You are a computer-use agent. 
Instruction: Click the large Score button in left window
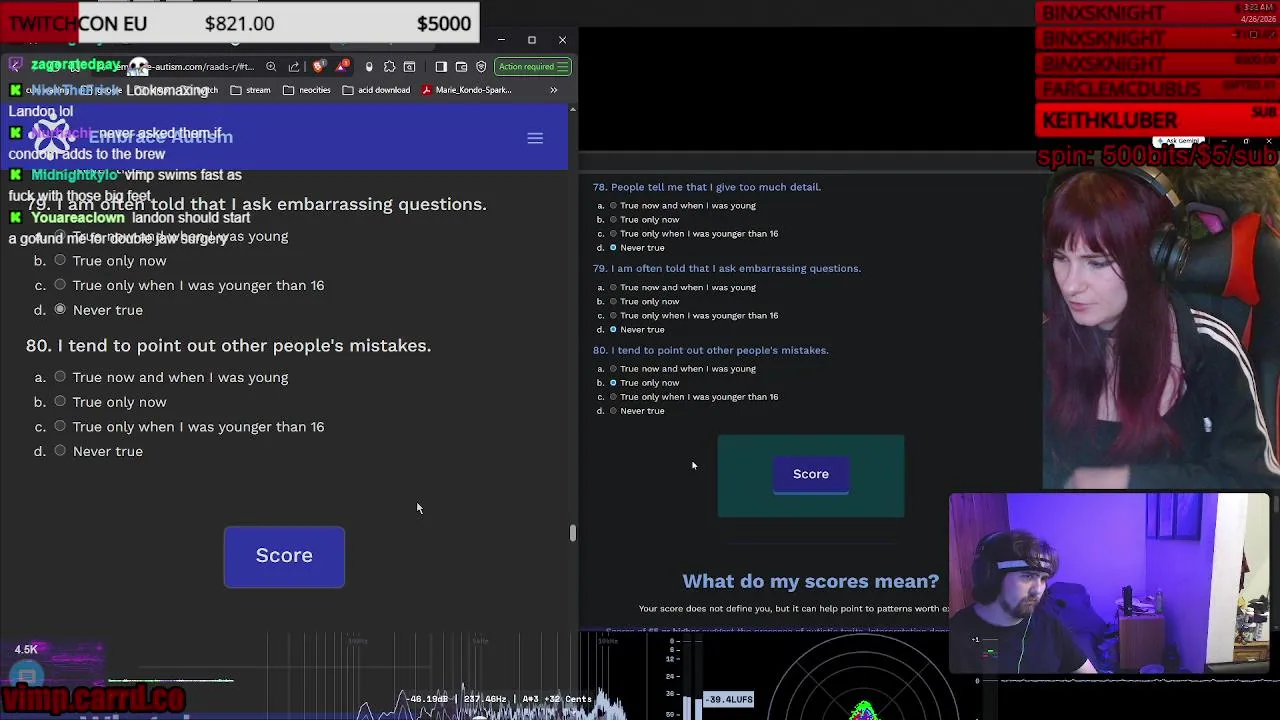tap(284, 556)
